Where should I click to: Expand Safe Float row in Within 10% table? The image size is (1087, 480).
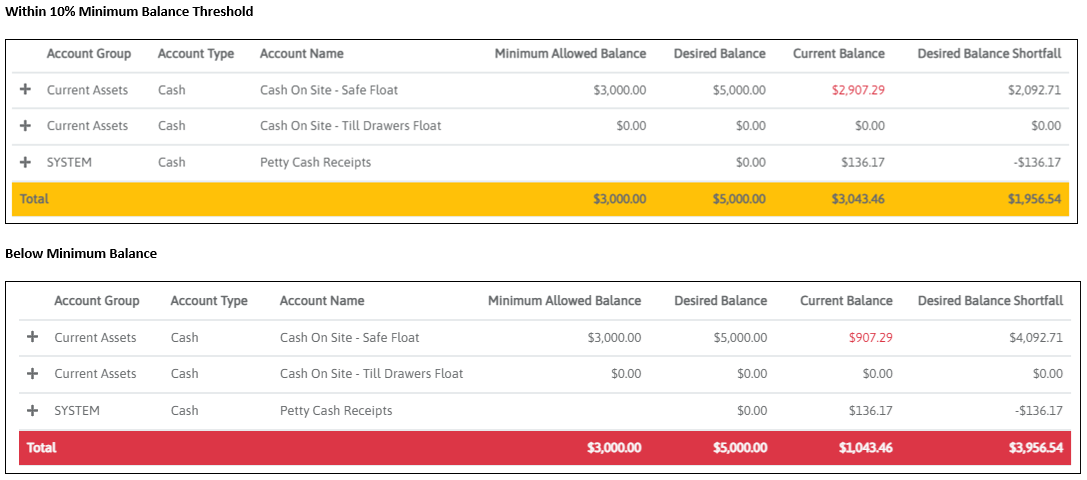click(x=26, y=90)
